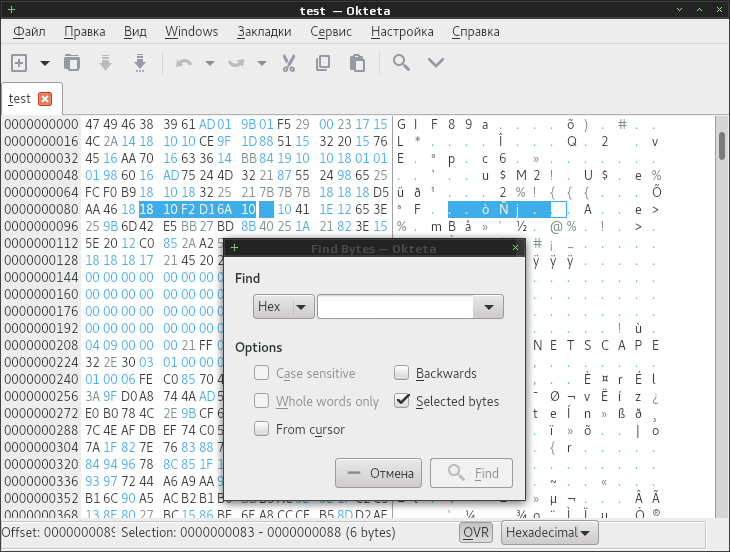
Task: Click the Undo toolbar icon
Action: [184, 63]
